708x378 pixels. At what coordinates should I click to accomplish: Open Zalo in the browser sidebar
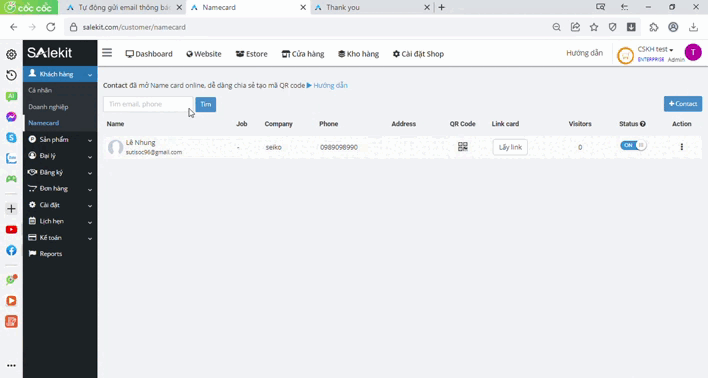[x=11, y=158]
